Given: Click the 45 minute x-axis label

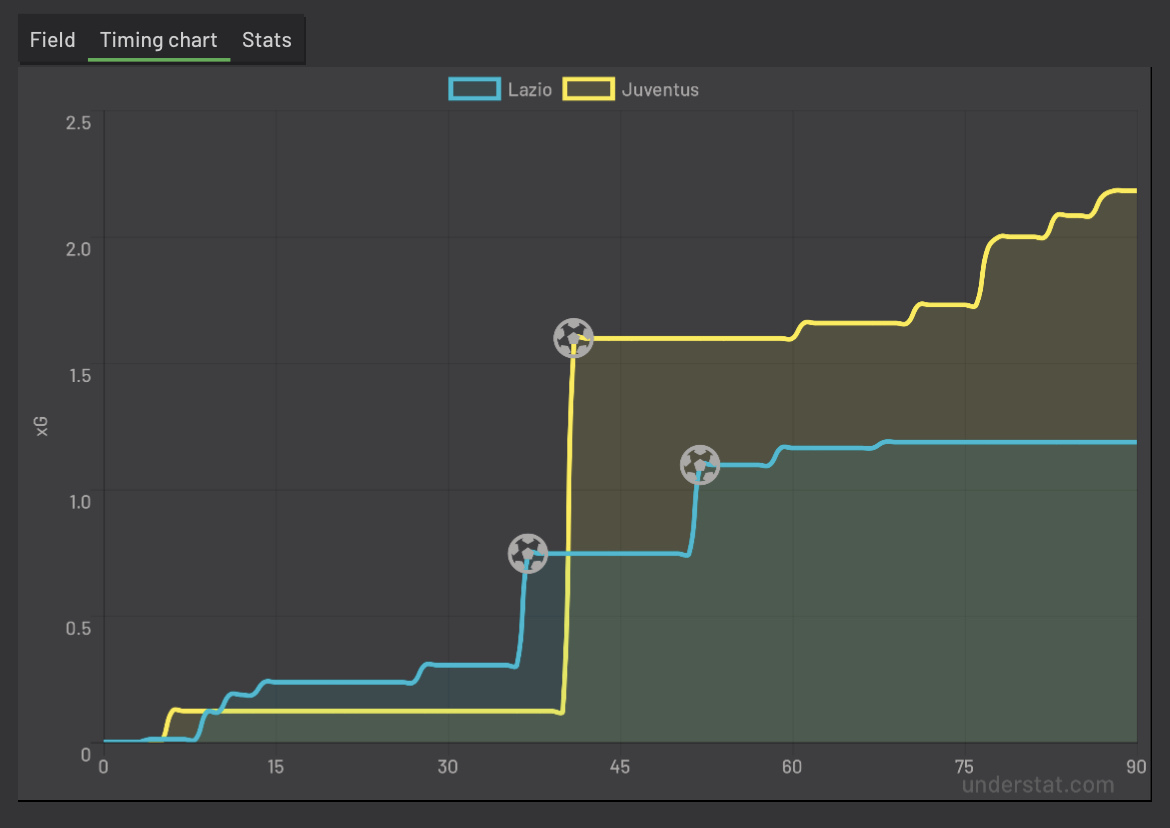Looking at the screenshot, I should [x=619, y=767].
